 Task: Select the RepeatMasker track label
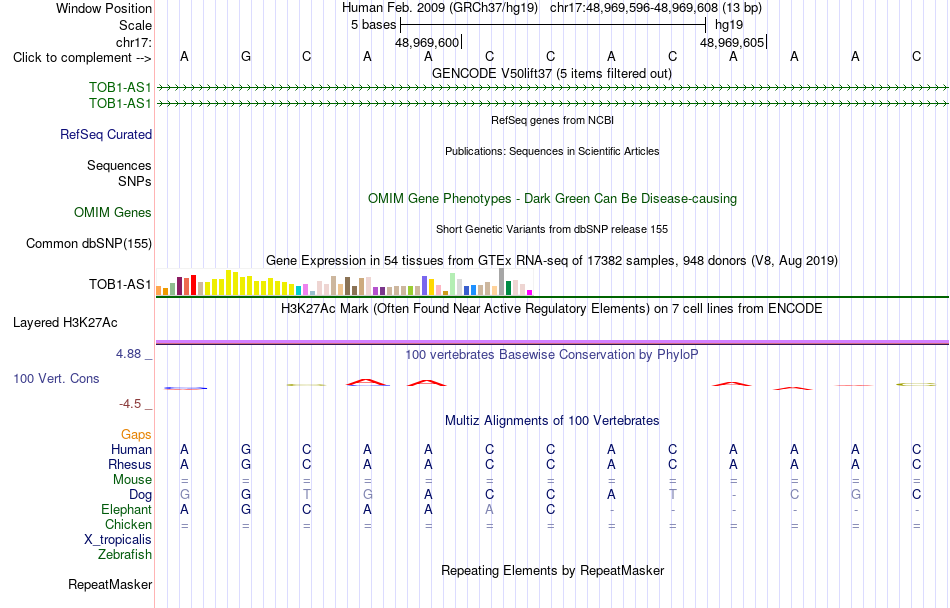[x=110, y=584]
